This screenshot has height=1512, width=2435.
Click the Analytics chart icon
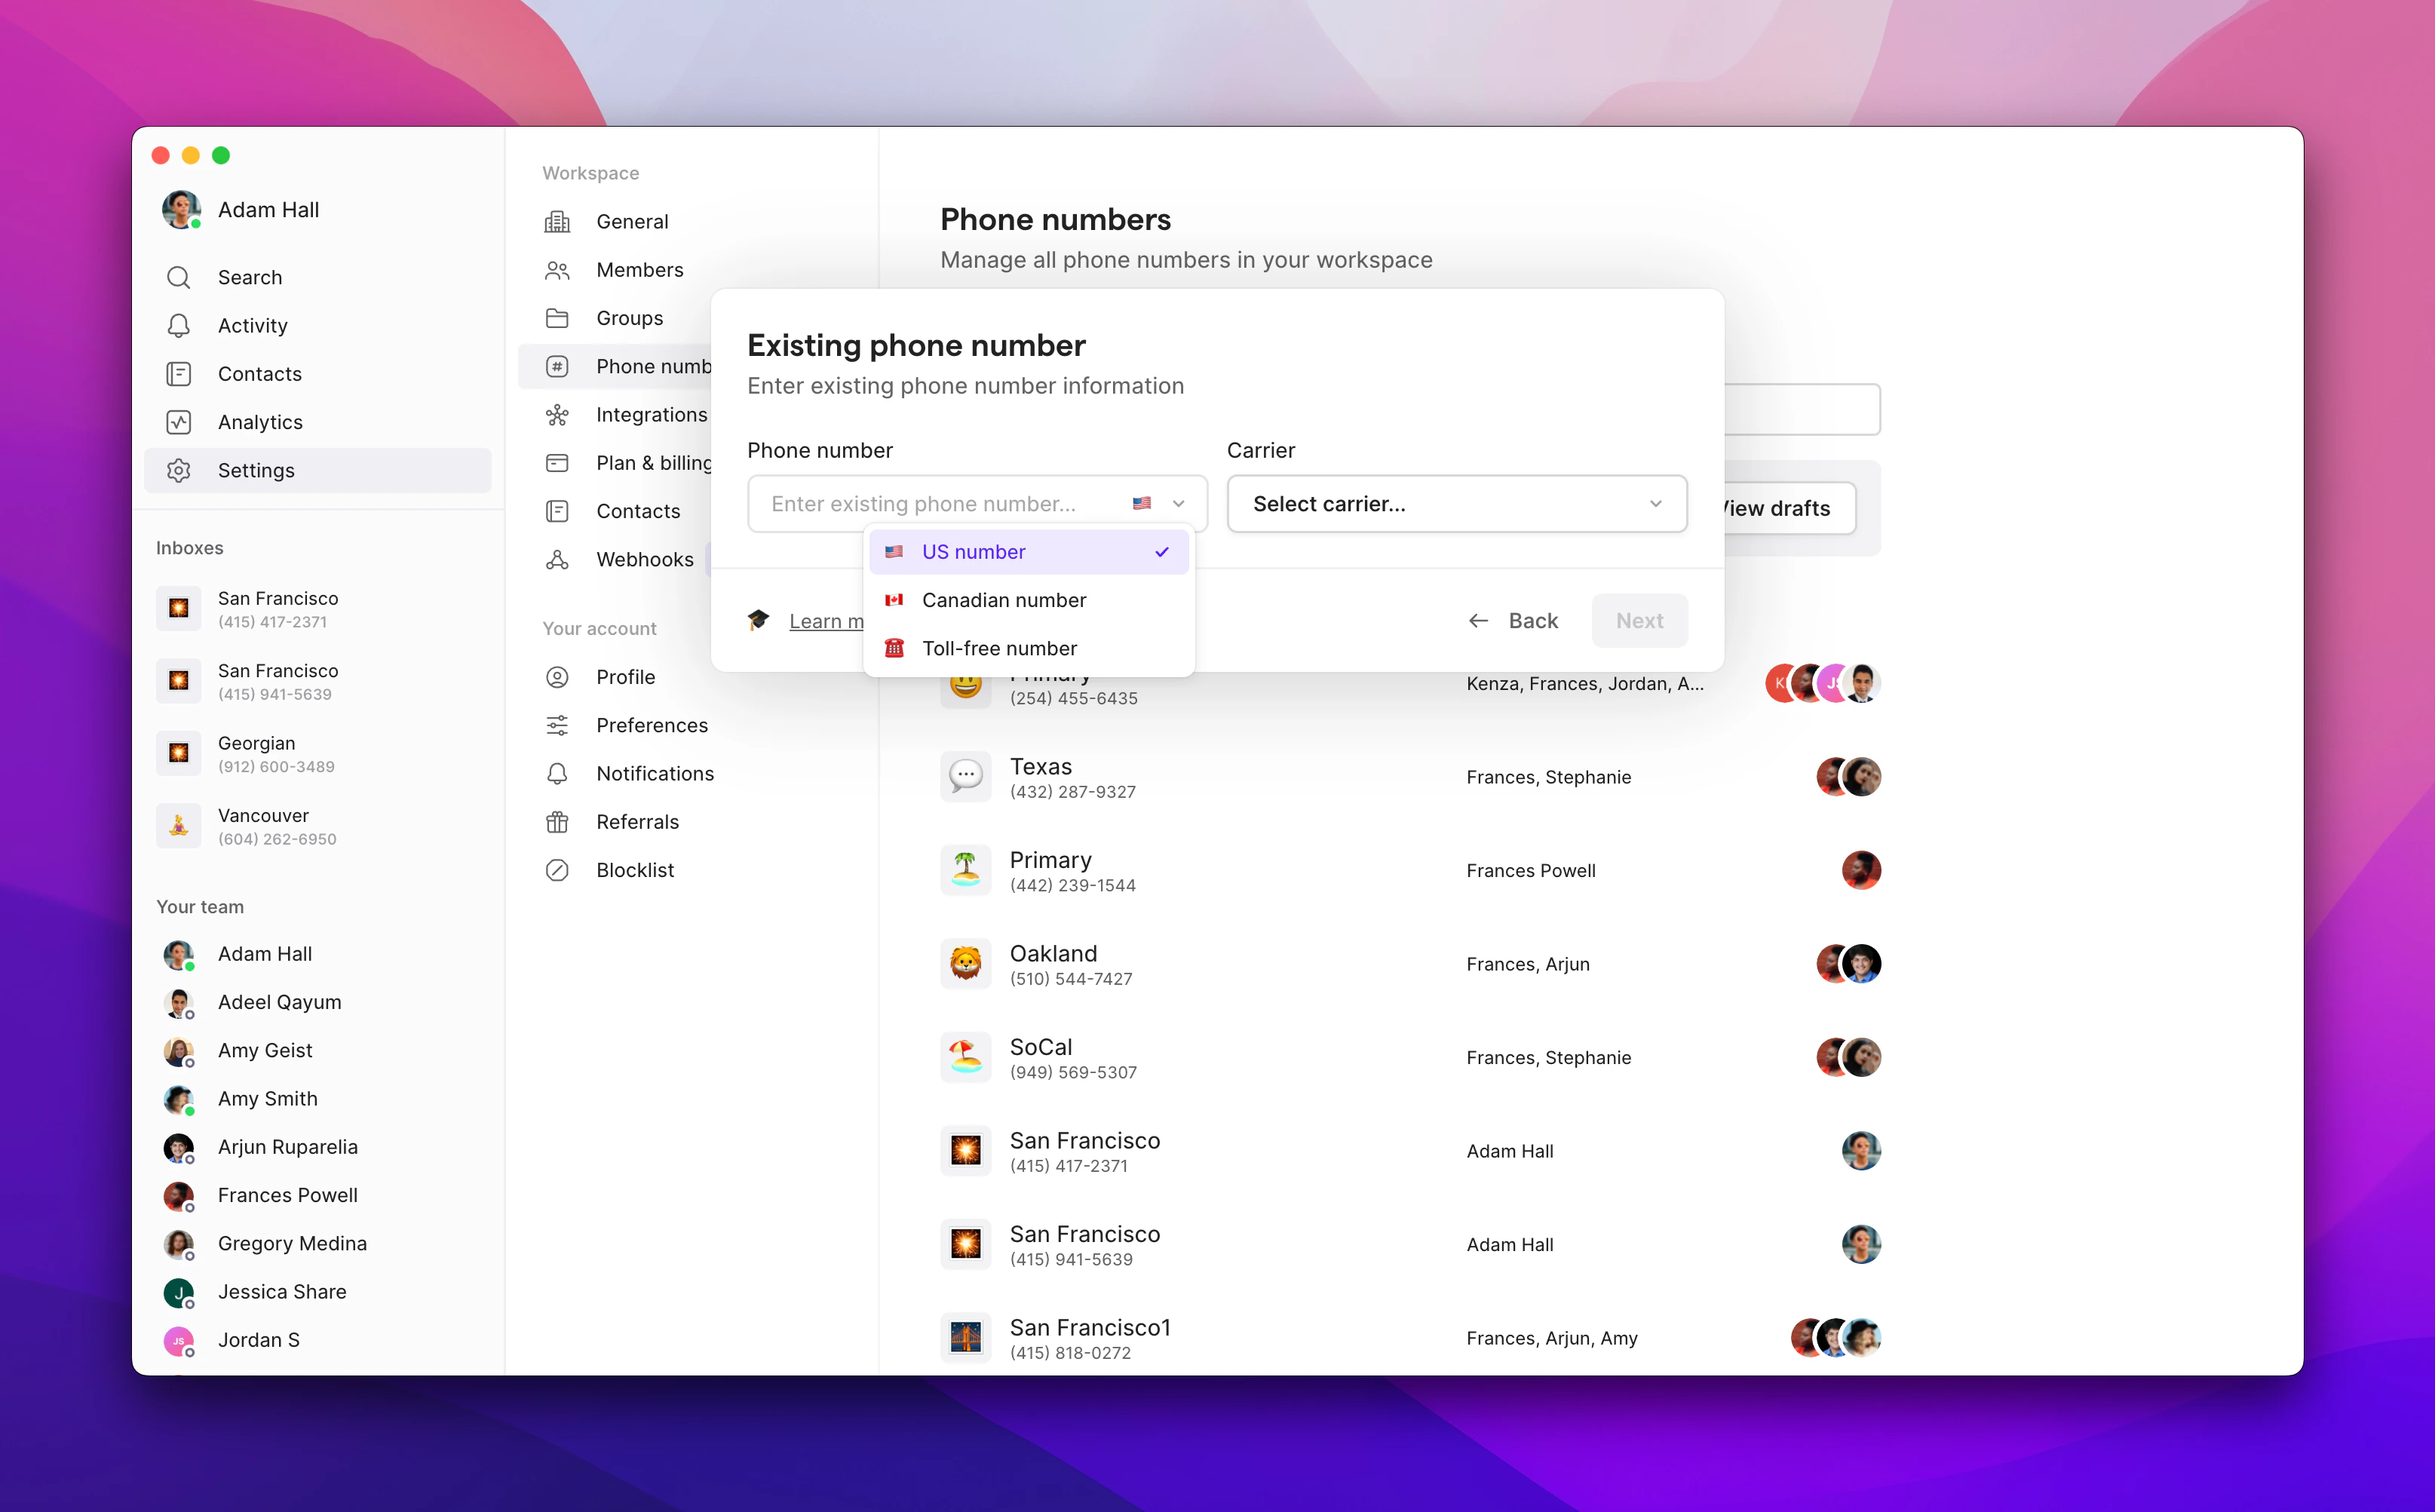[x=179, y=422]
